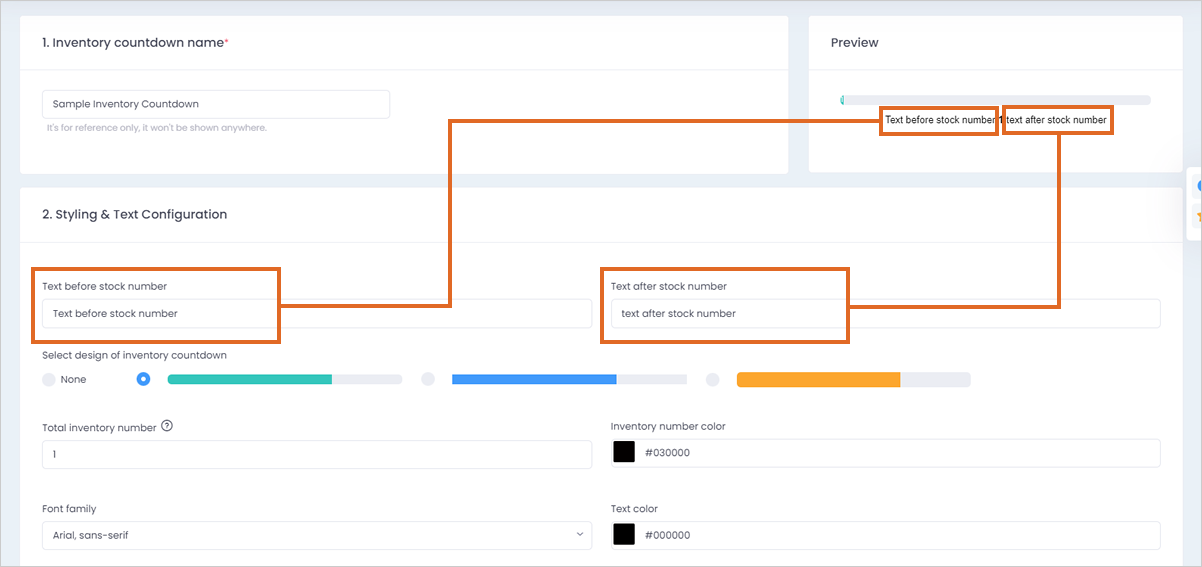Viewport: 1202px width, 567px height.
Task: Click the help icon beside Total inventory number
Action: pyautogui.click(x=167, y=426)
